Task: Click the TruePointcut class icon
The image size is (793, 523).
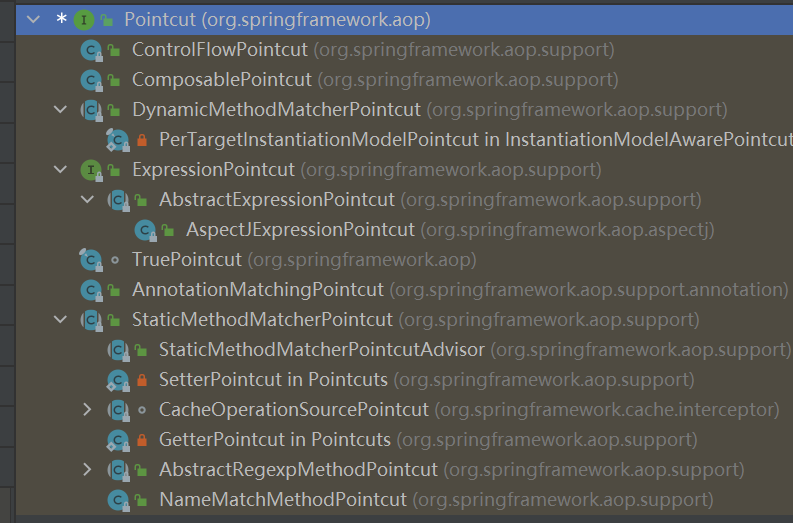Action: coord(92,260)
